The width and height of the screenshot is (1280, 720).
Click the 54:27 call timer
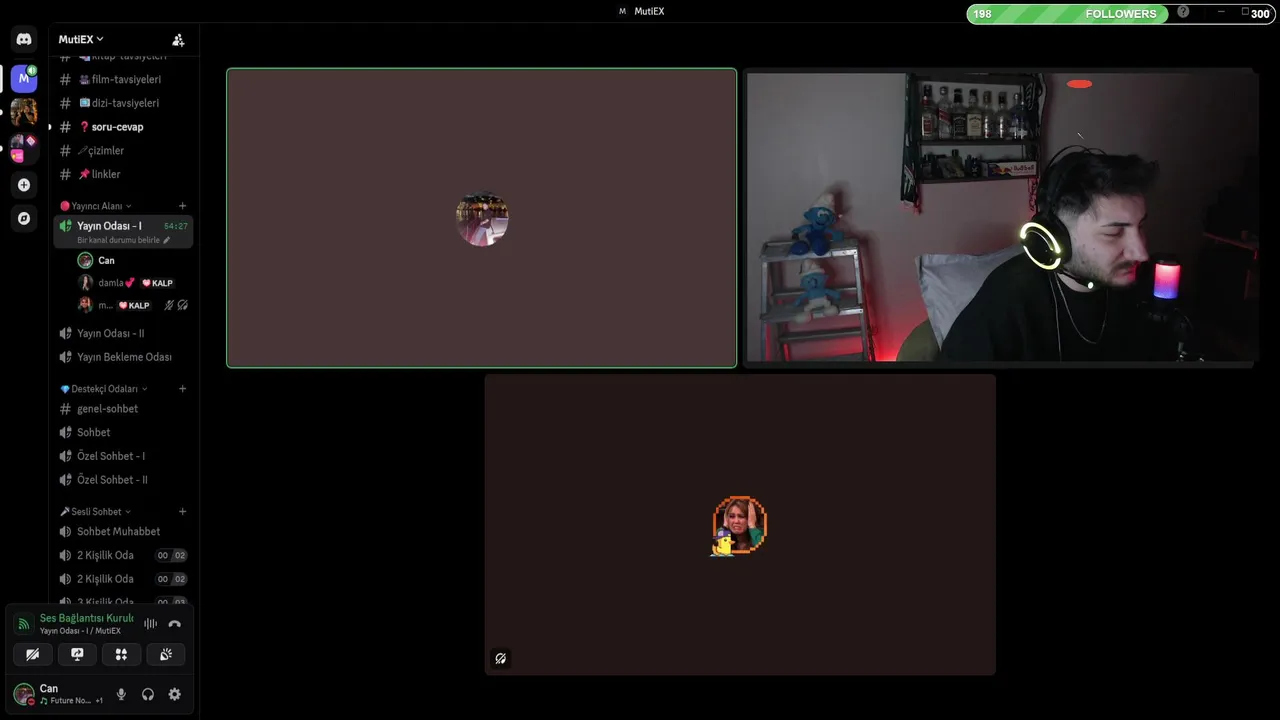pyautogui.click(x=176, y=226)
